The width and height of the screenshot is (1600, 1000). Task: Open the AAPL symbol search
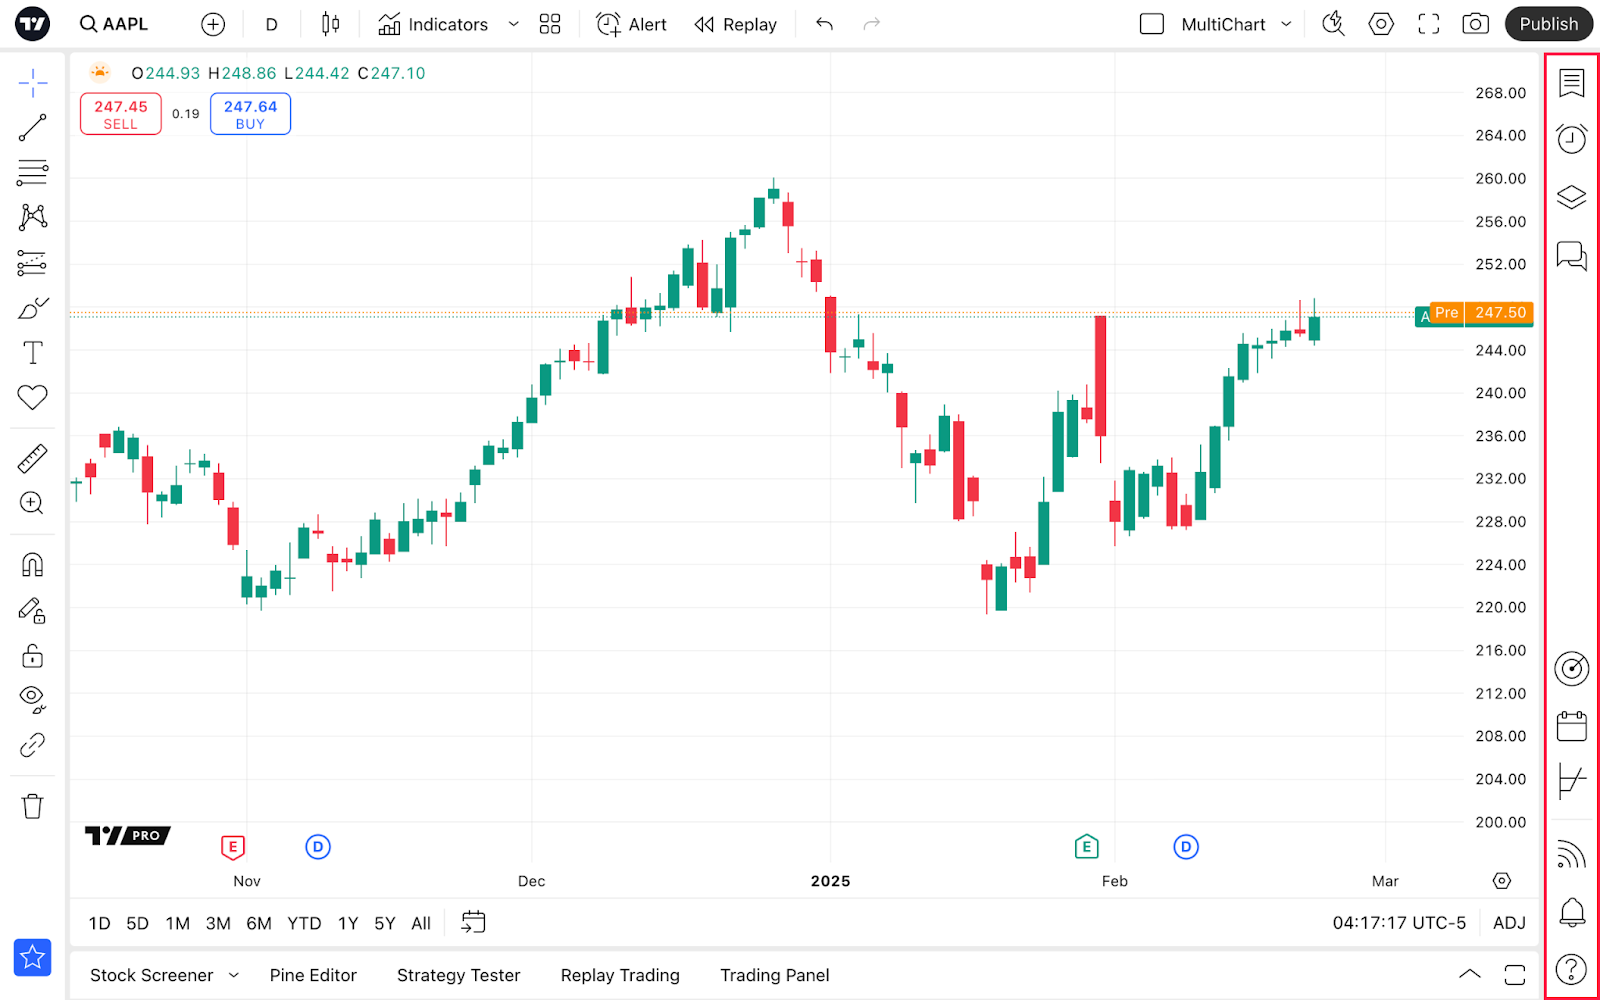[114, 24]
